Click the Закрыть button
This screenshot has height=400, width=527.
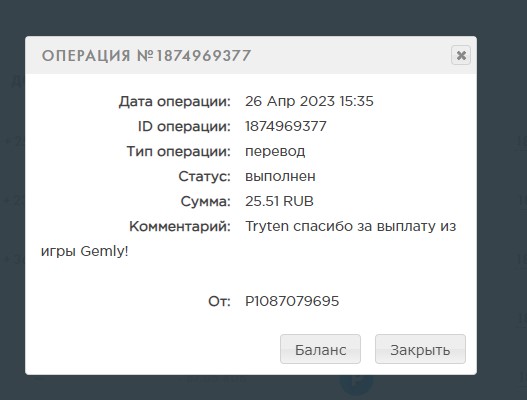click(x=420, y=349)
